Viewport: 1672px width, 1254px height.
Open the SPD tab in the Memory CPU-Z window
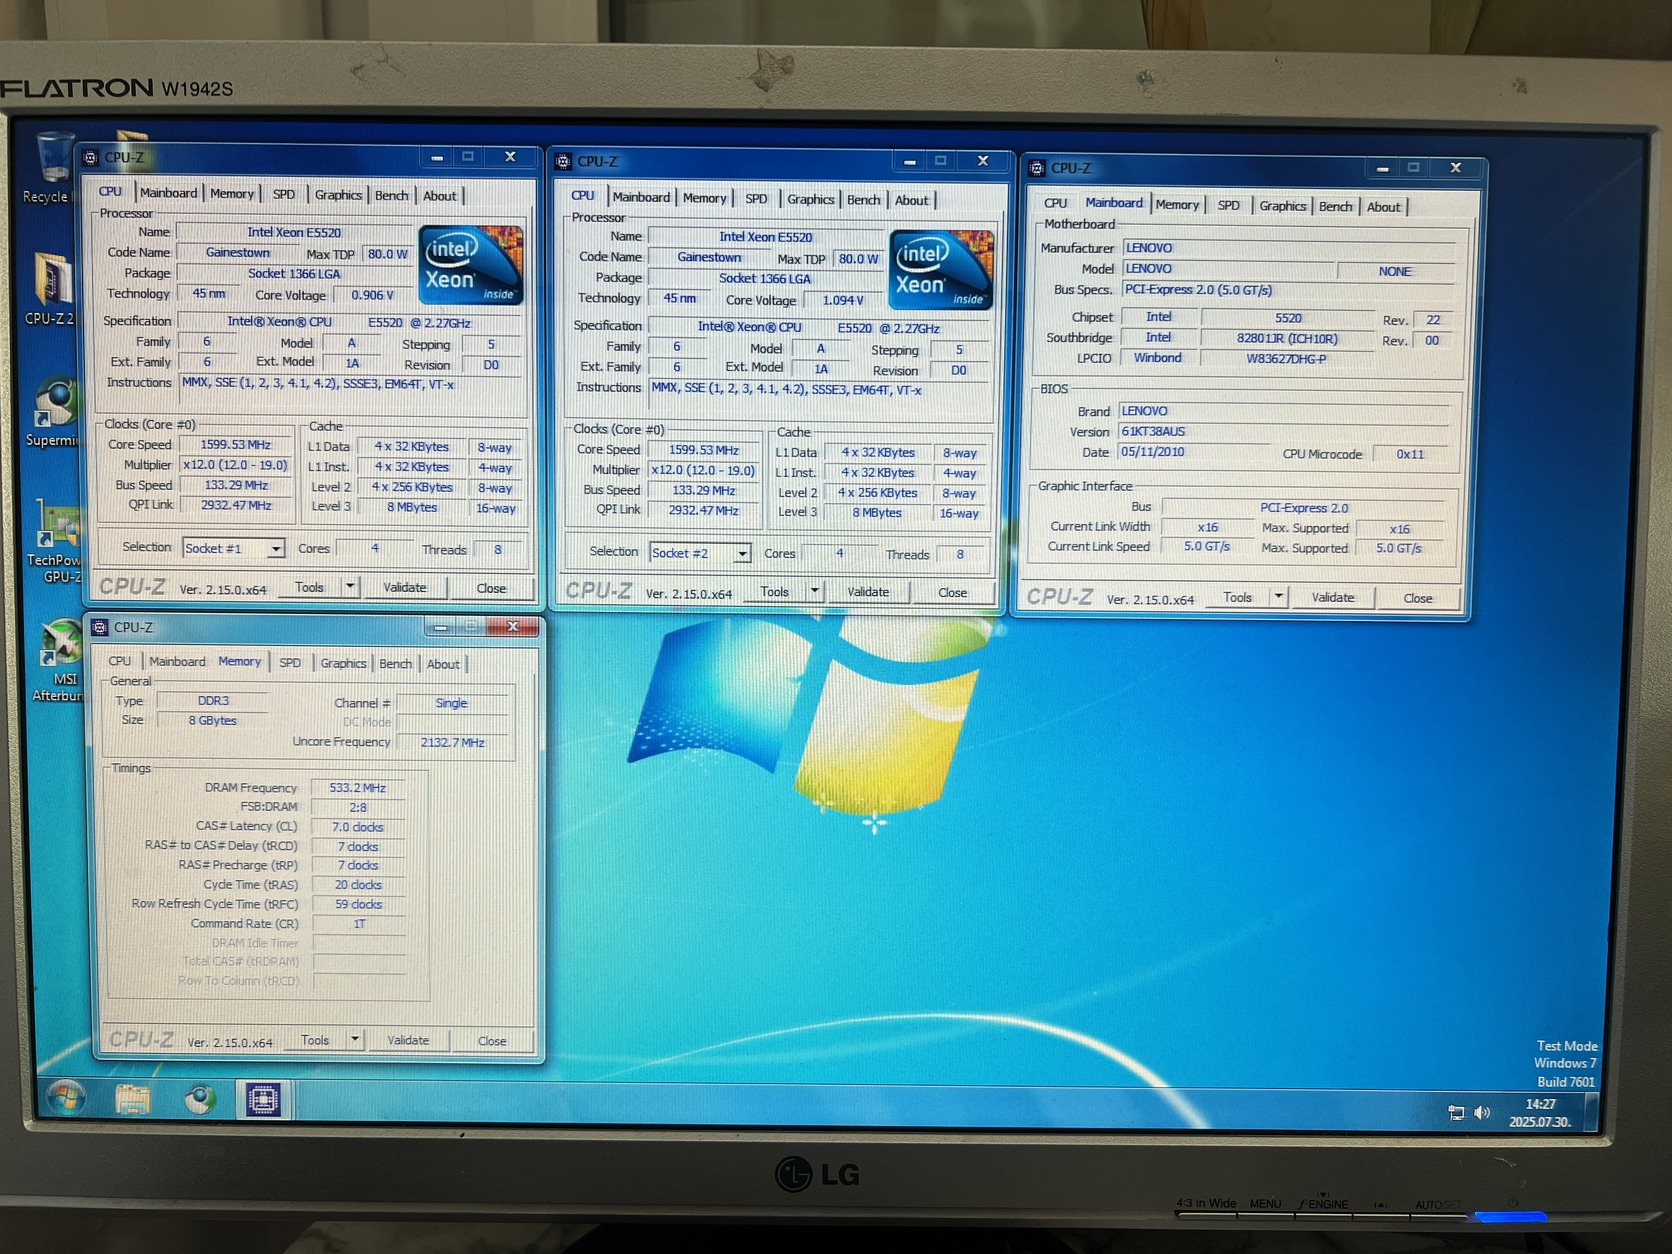pos(290,663)
